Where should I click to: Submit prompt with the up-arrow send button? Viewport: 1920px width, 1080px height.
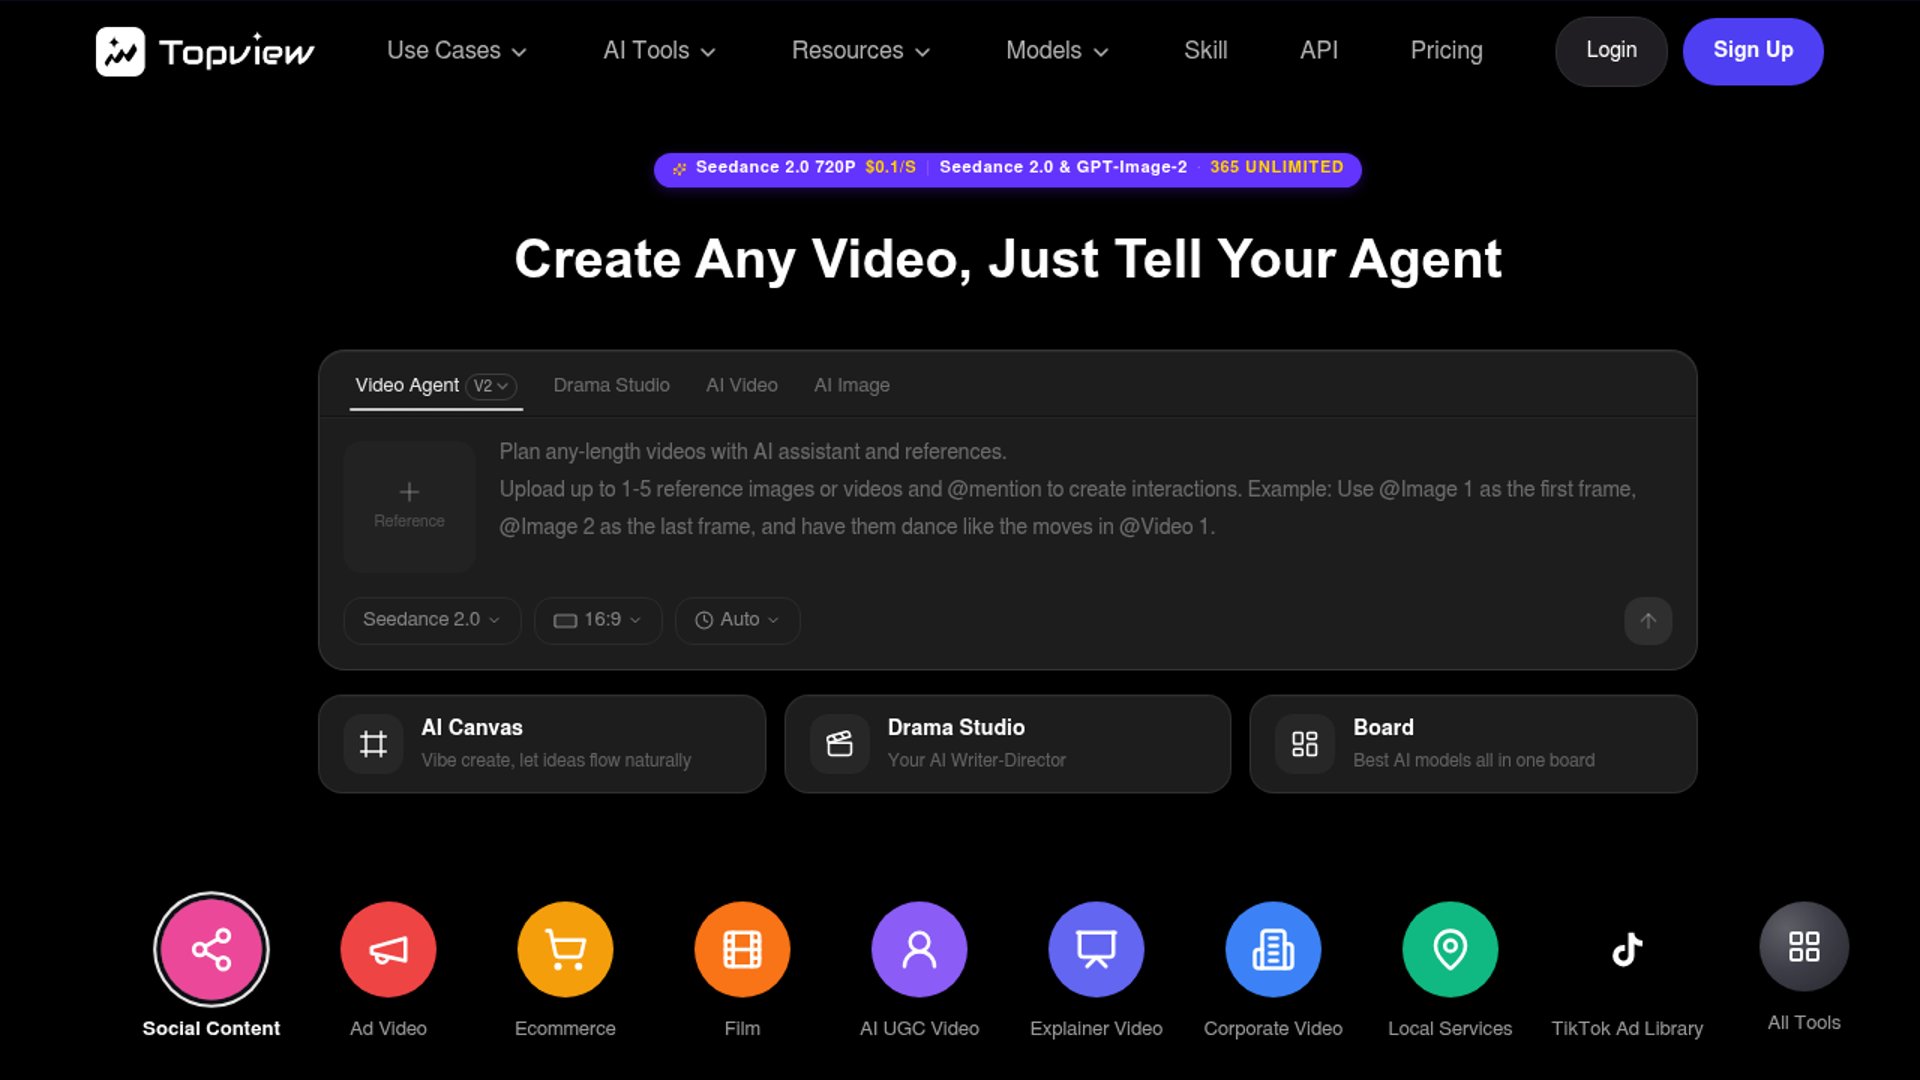1648,621
